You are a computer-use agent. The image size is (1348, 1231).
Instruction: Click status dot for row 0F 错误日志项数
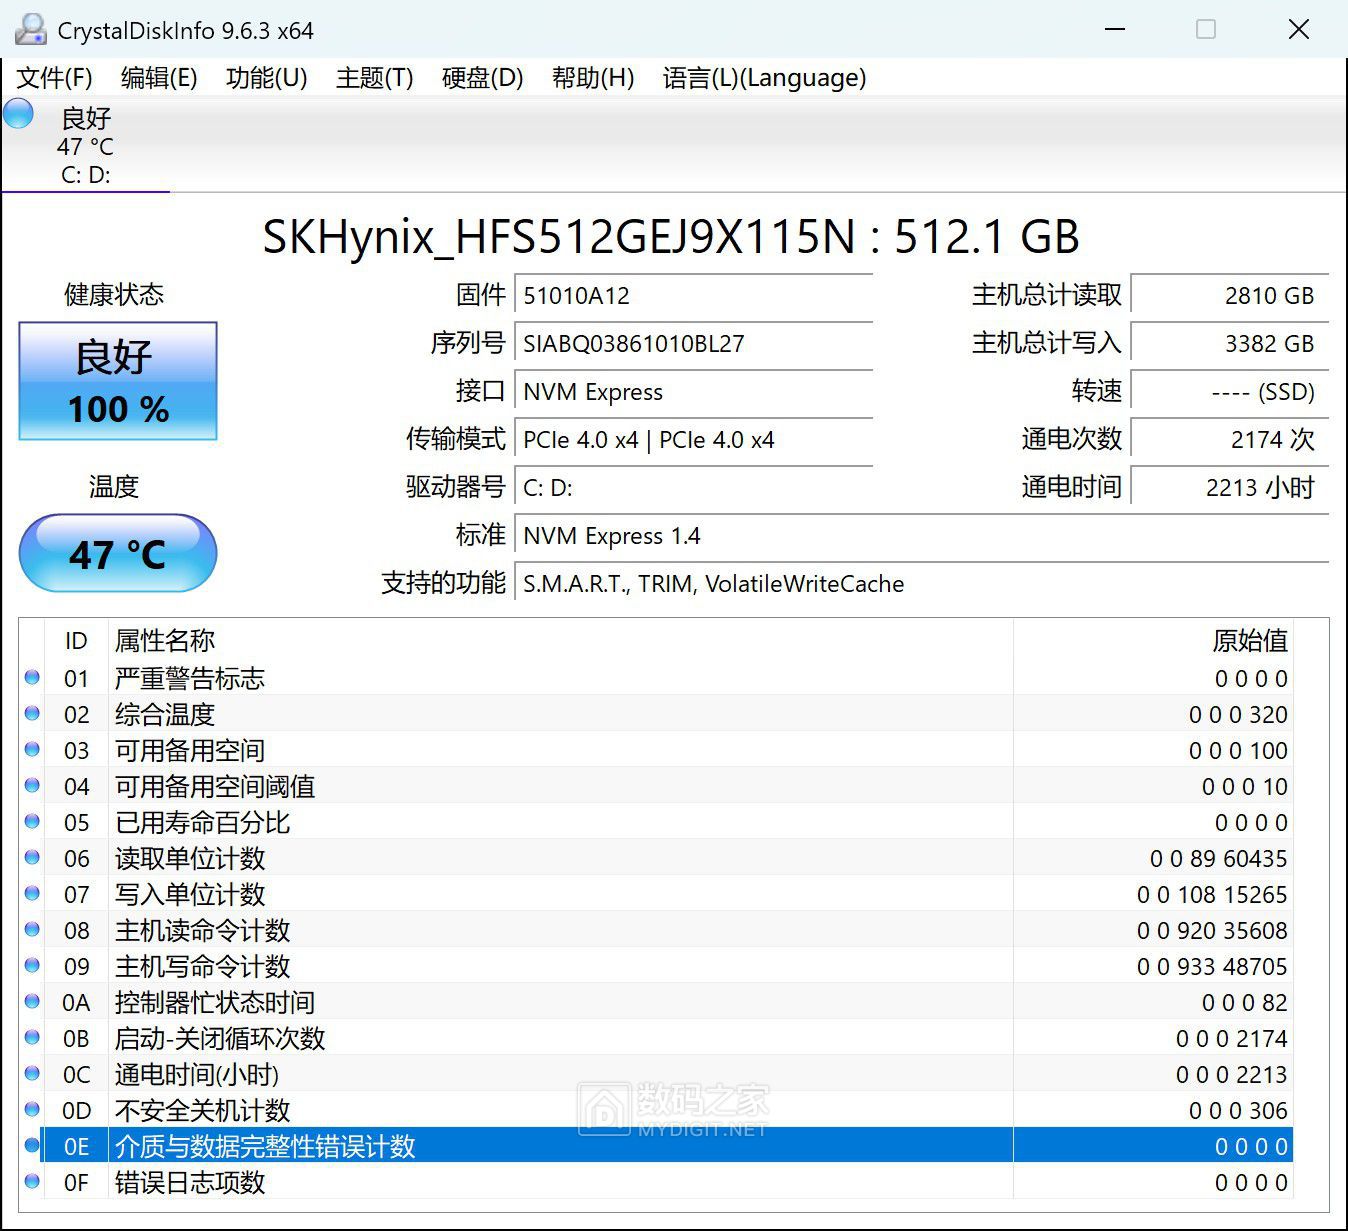point(32,1181)
